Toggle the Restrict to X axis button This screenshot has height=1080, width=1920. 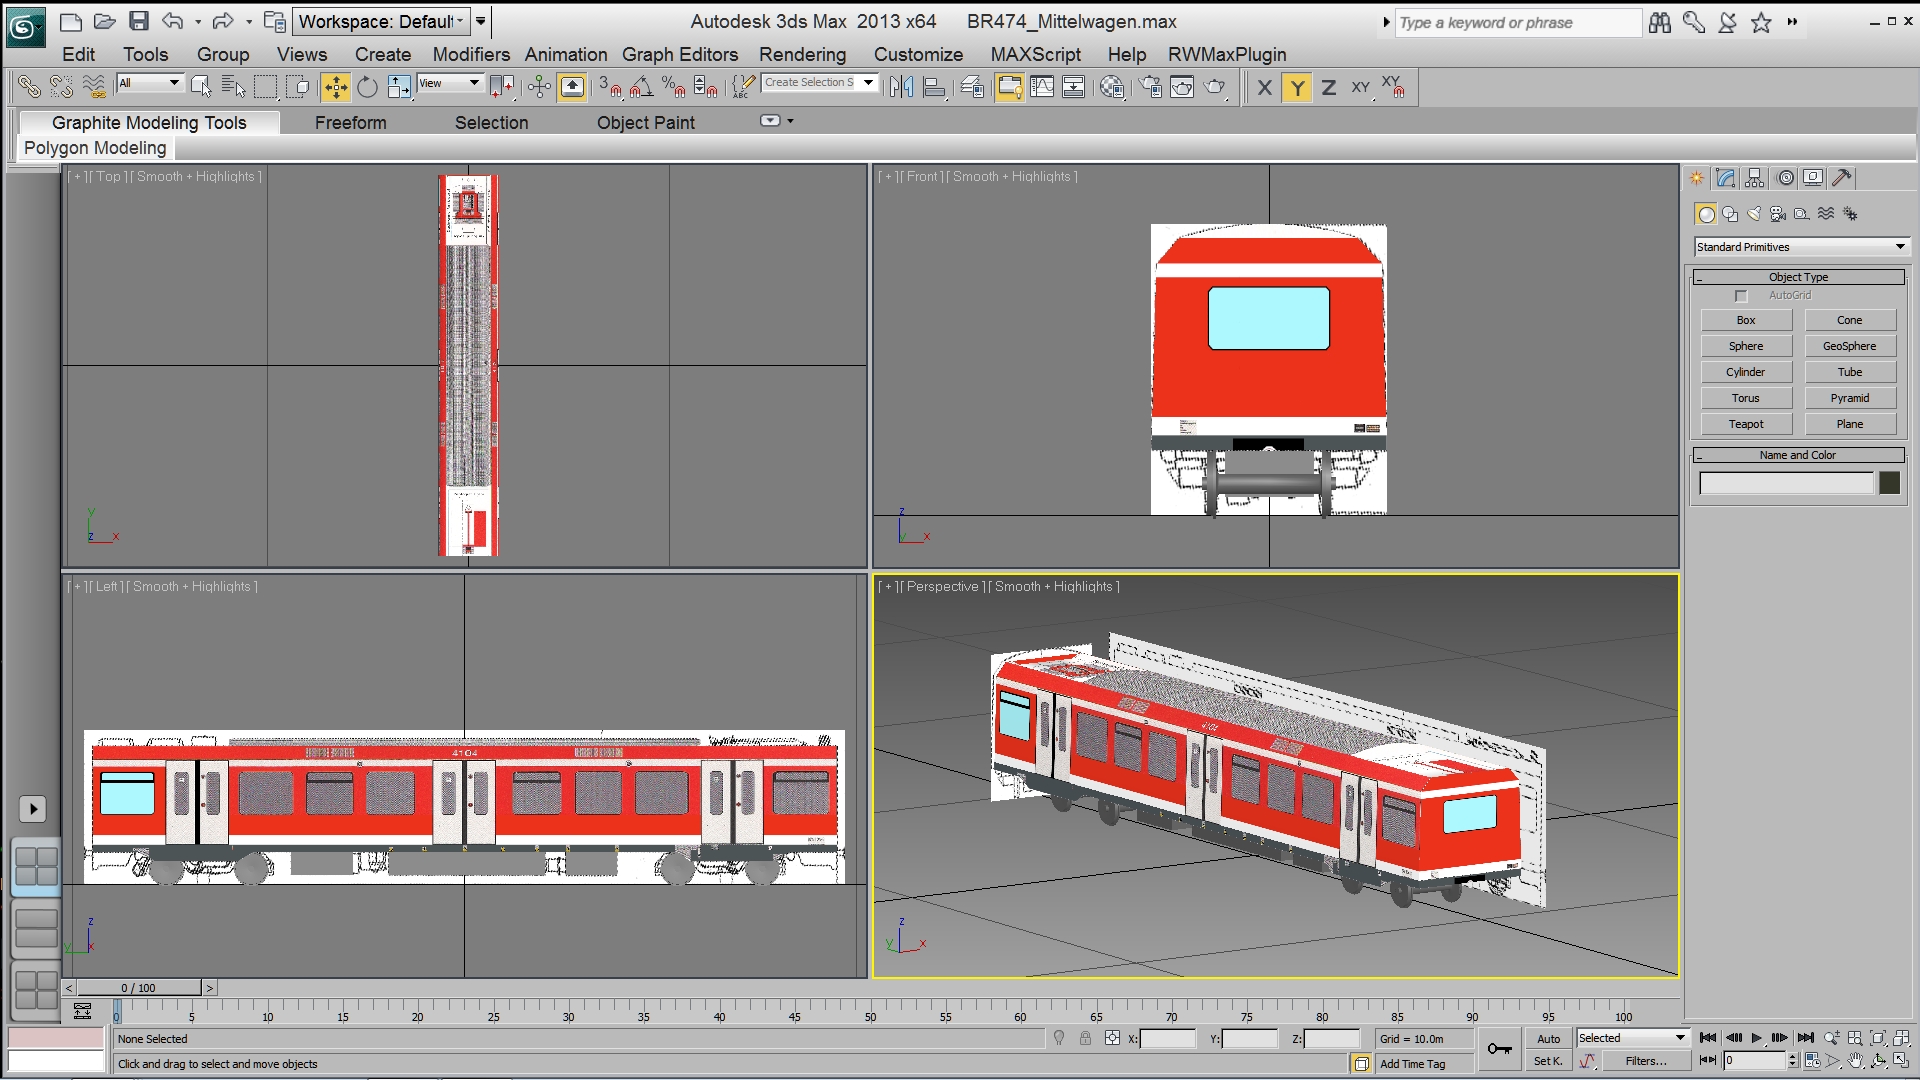[1264, 88]
